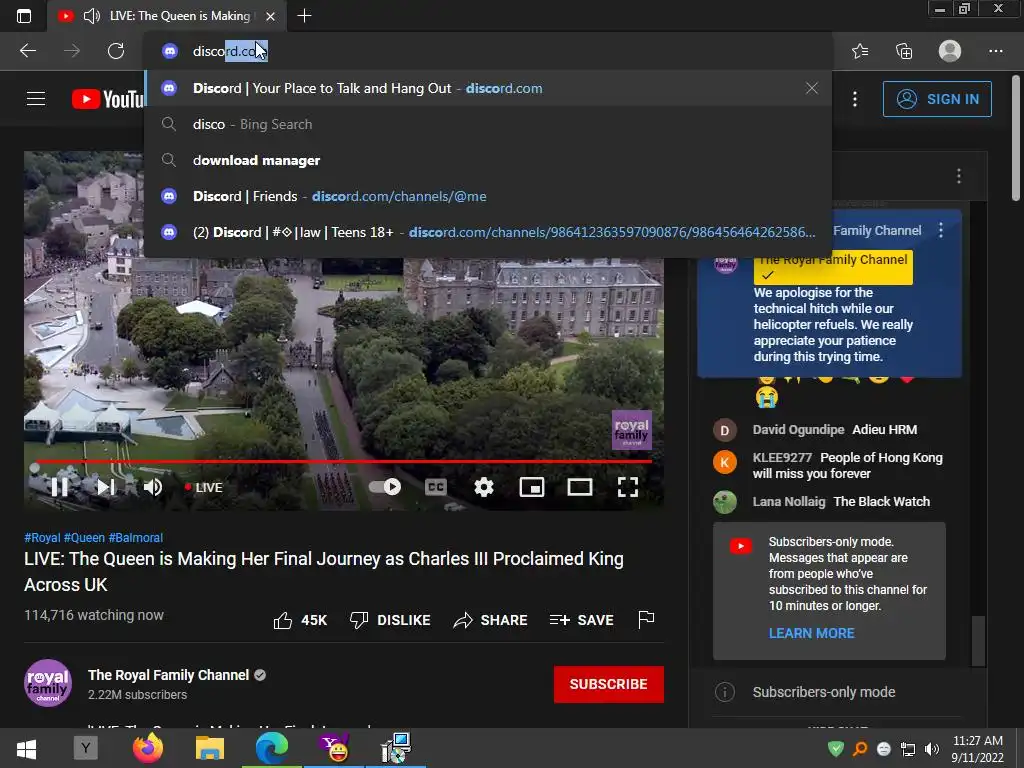Toggle the autoplay switch in the player

[385, 487]
